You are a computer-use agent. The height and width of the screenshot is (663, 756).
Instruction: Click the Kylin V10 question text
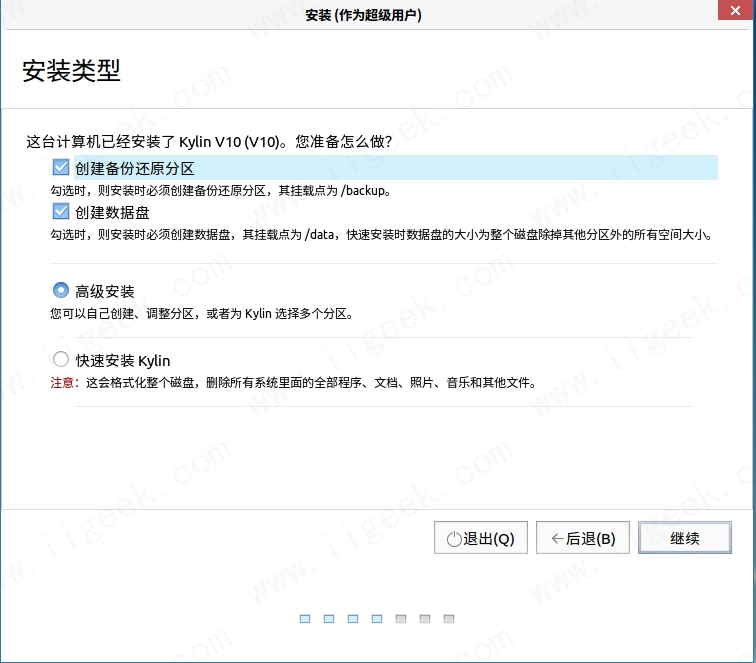click(209, 142)
